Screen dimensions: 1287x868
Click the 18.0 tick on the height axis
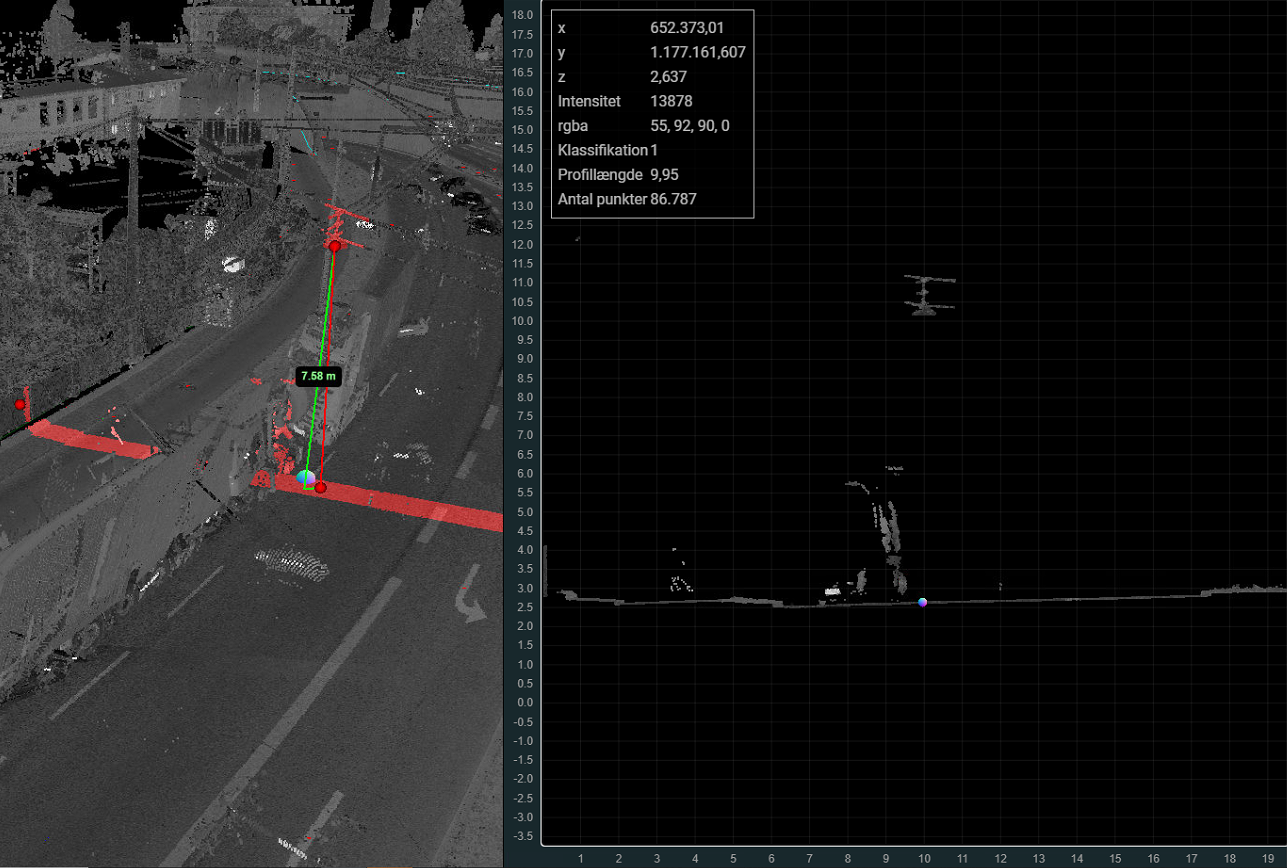pos(521,15)
